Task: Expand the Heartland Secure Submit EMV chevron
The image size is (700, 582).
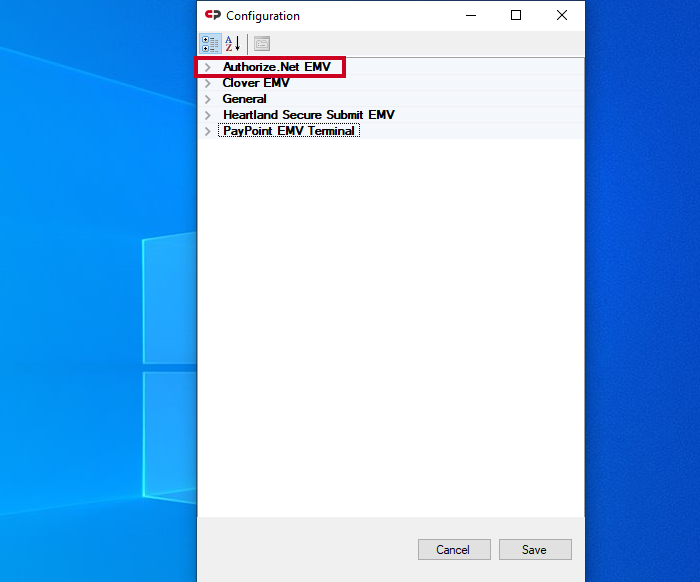Action: click(x=208, y=115)
